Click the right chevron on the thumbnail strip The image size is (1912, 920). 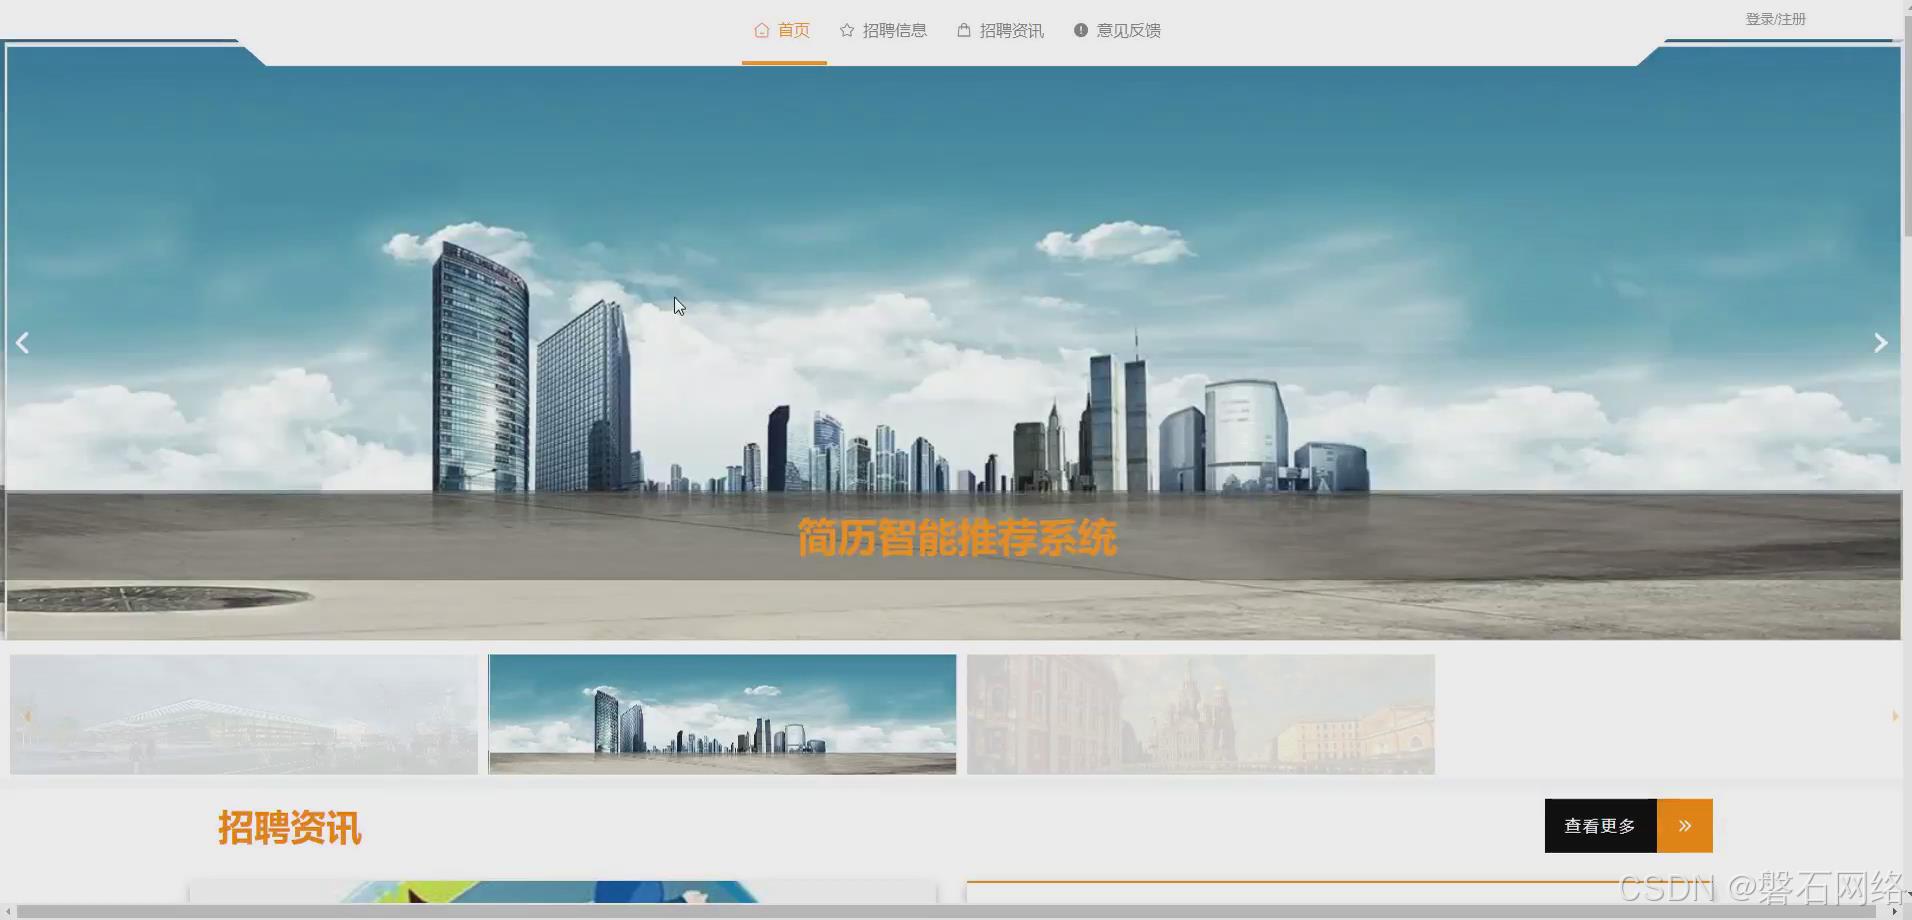1894,714
